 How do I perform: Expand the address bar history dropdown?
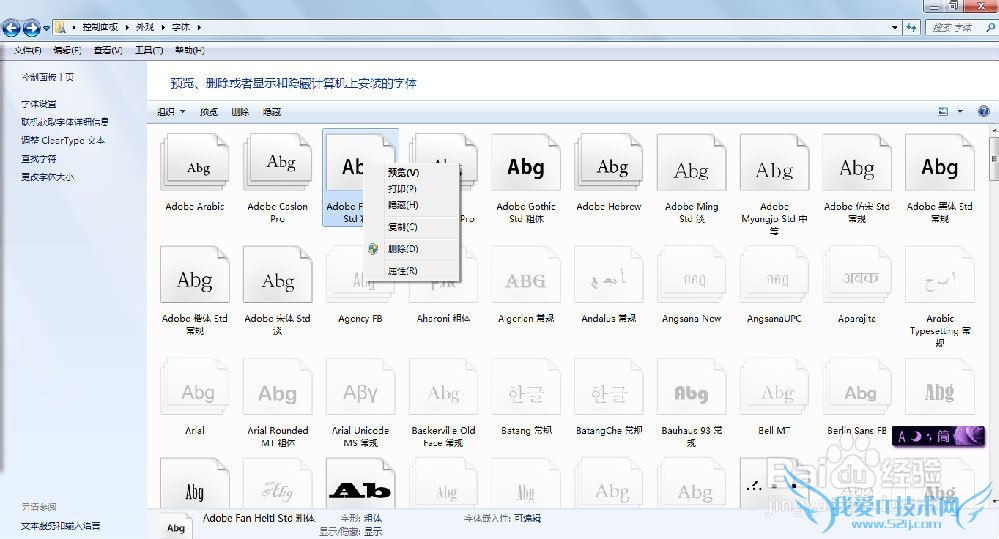[895, 28]
